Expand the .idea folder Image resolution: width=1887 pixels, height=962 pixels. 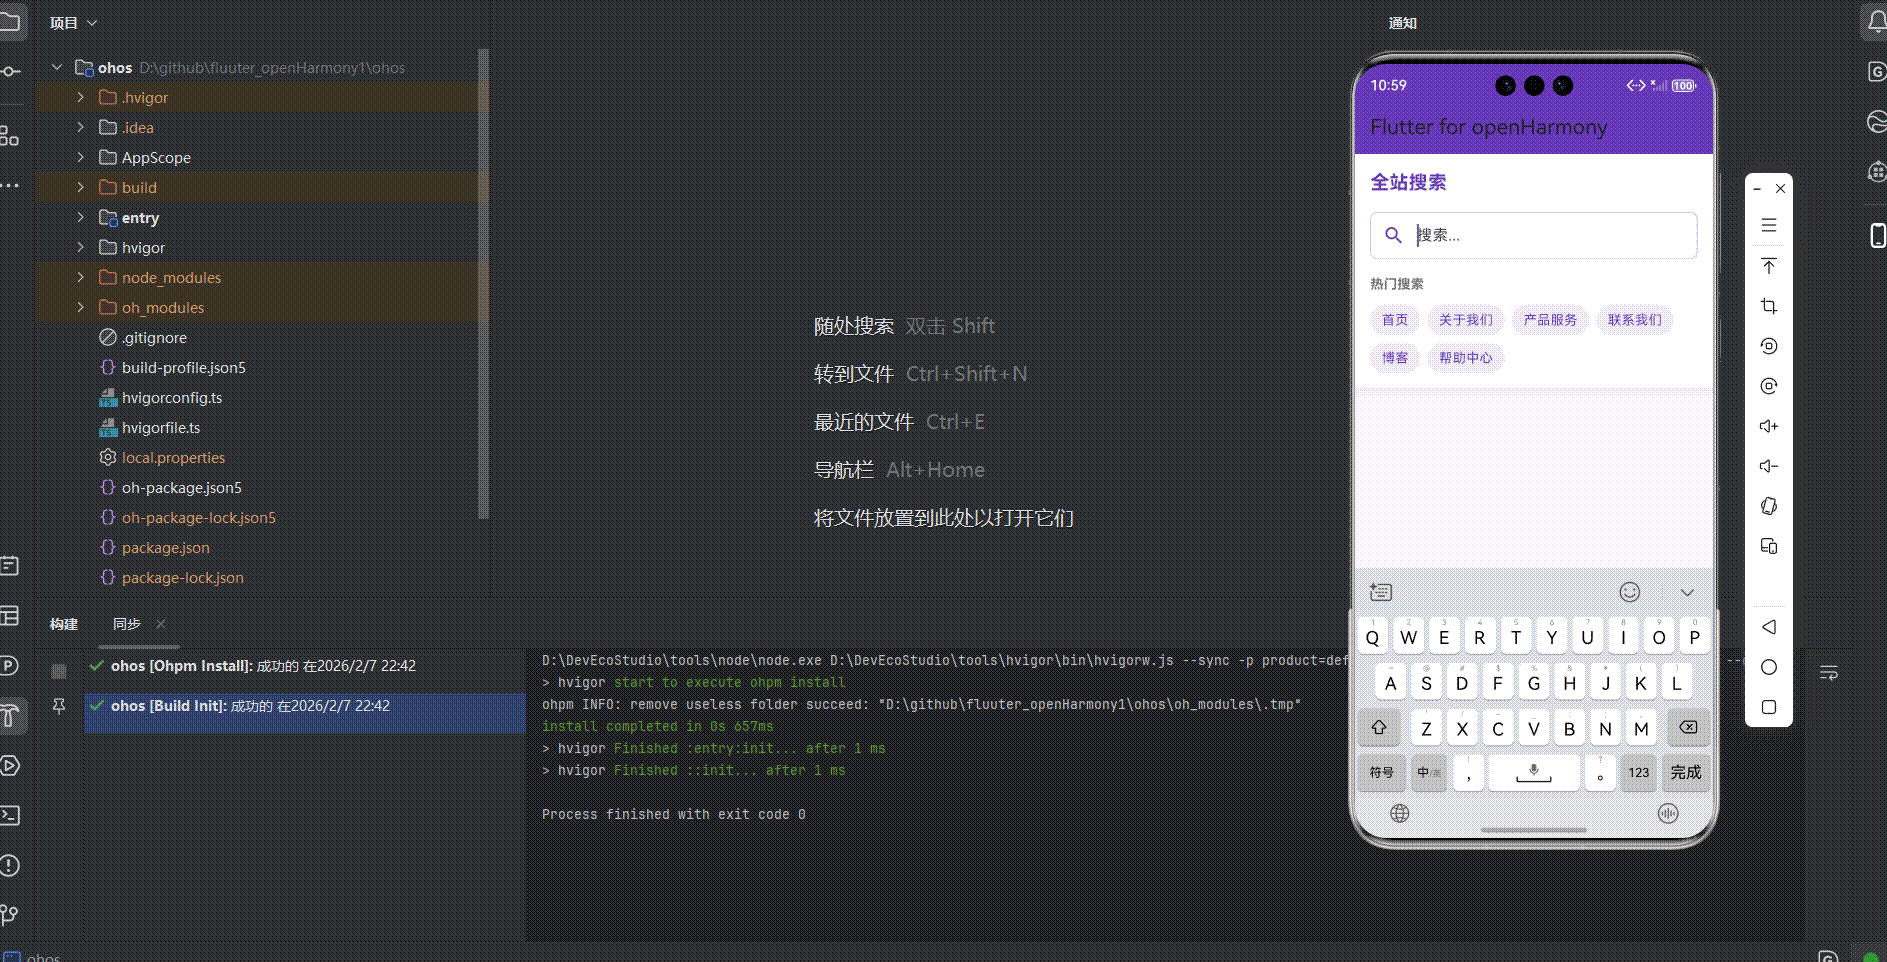tap(81, 128)
